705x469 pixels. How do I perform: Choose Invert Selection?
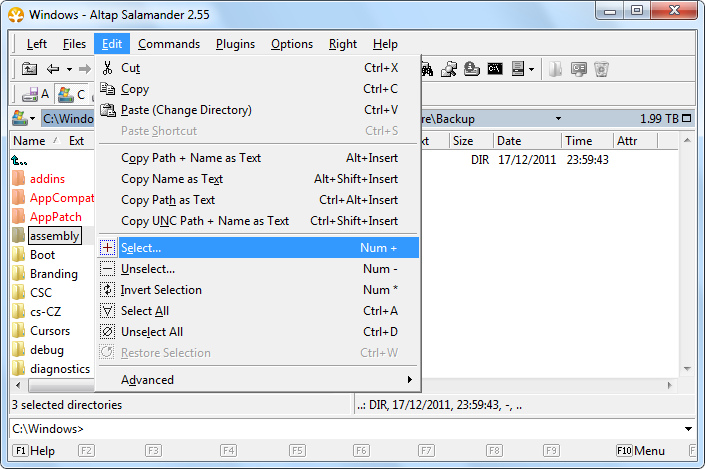click(x=259, y=290)
